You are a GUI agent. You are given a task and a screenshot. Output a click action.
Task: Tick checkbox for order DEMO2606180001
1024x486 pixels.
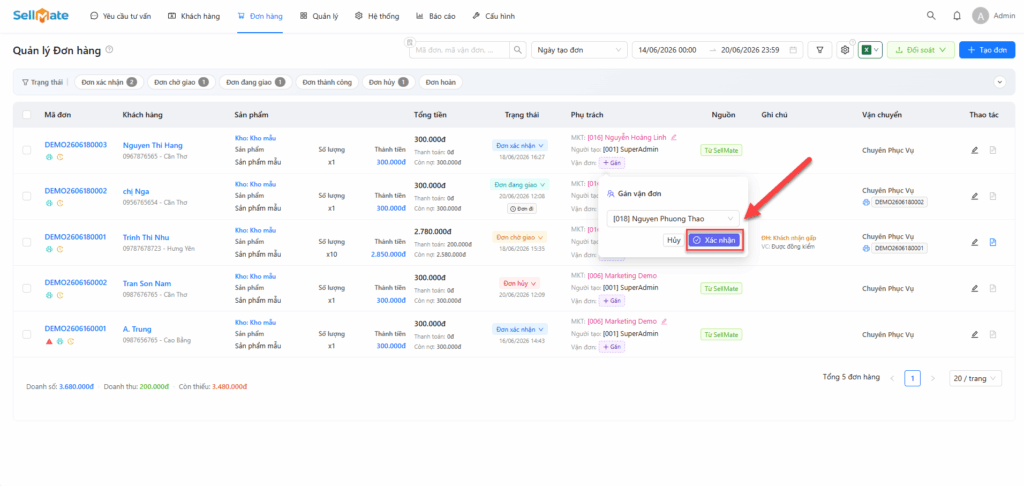(27, 242)
